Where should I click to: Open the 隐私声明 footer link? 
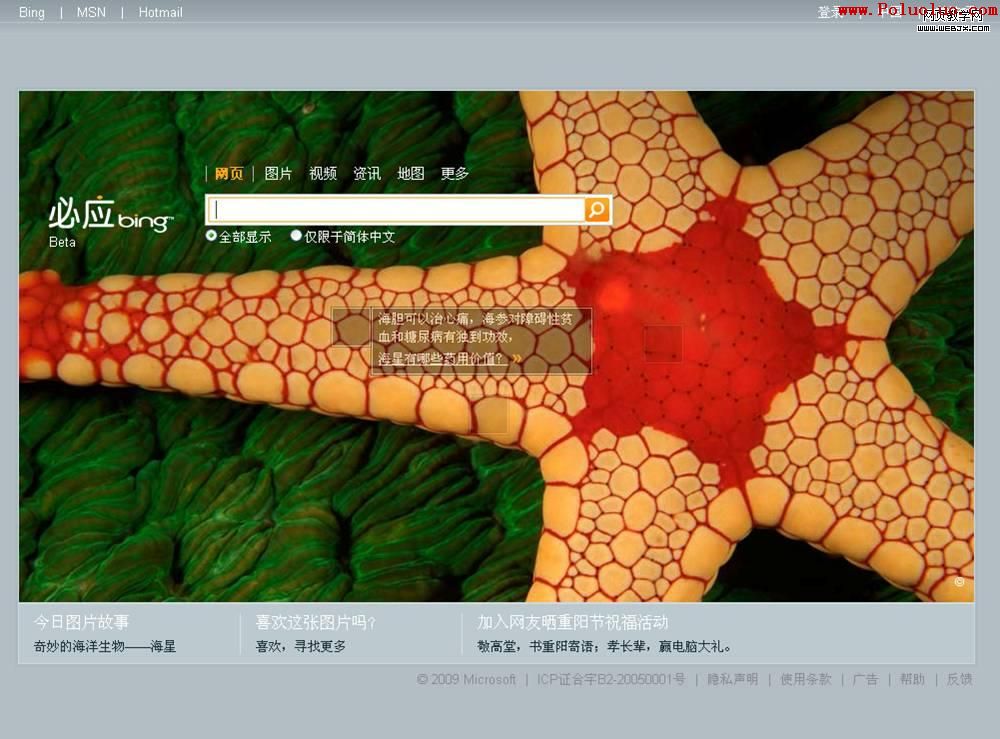[732, 680]
